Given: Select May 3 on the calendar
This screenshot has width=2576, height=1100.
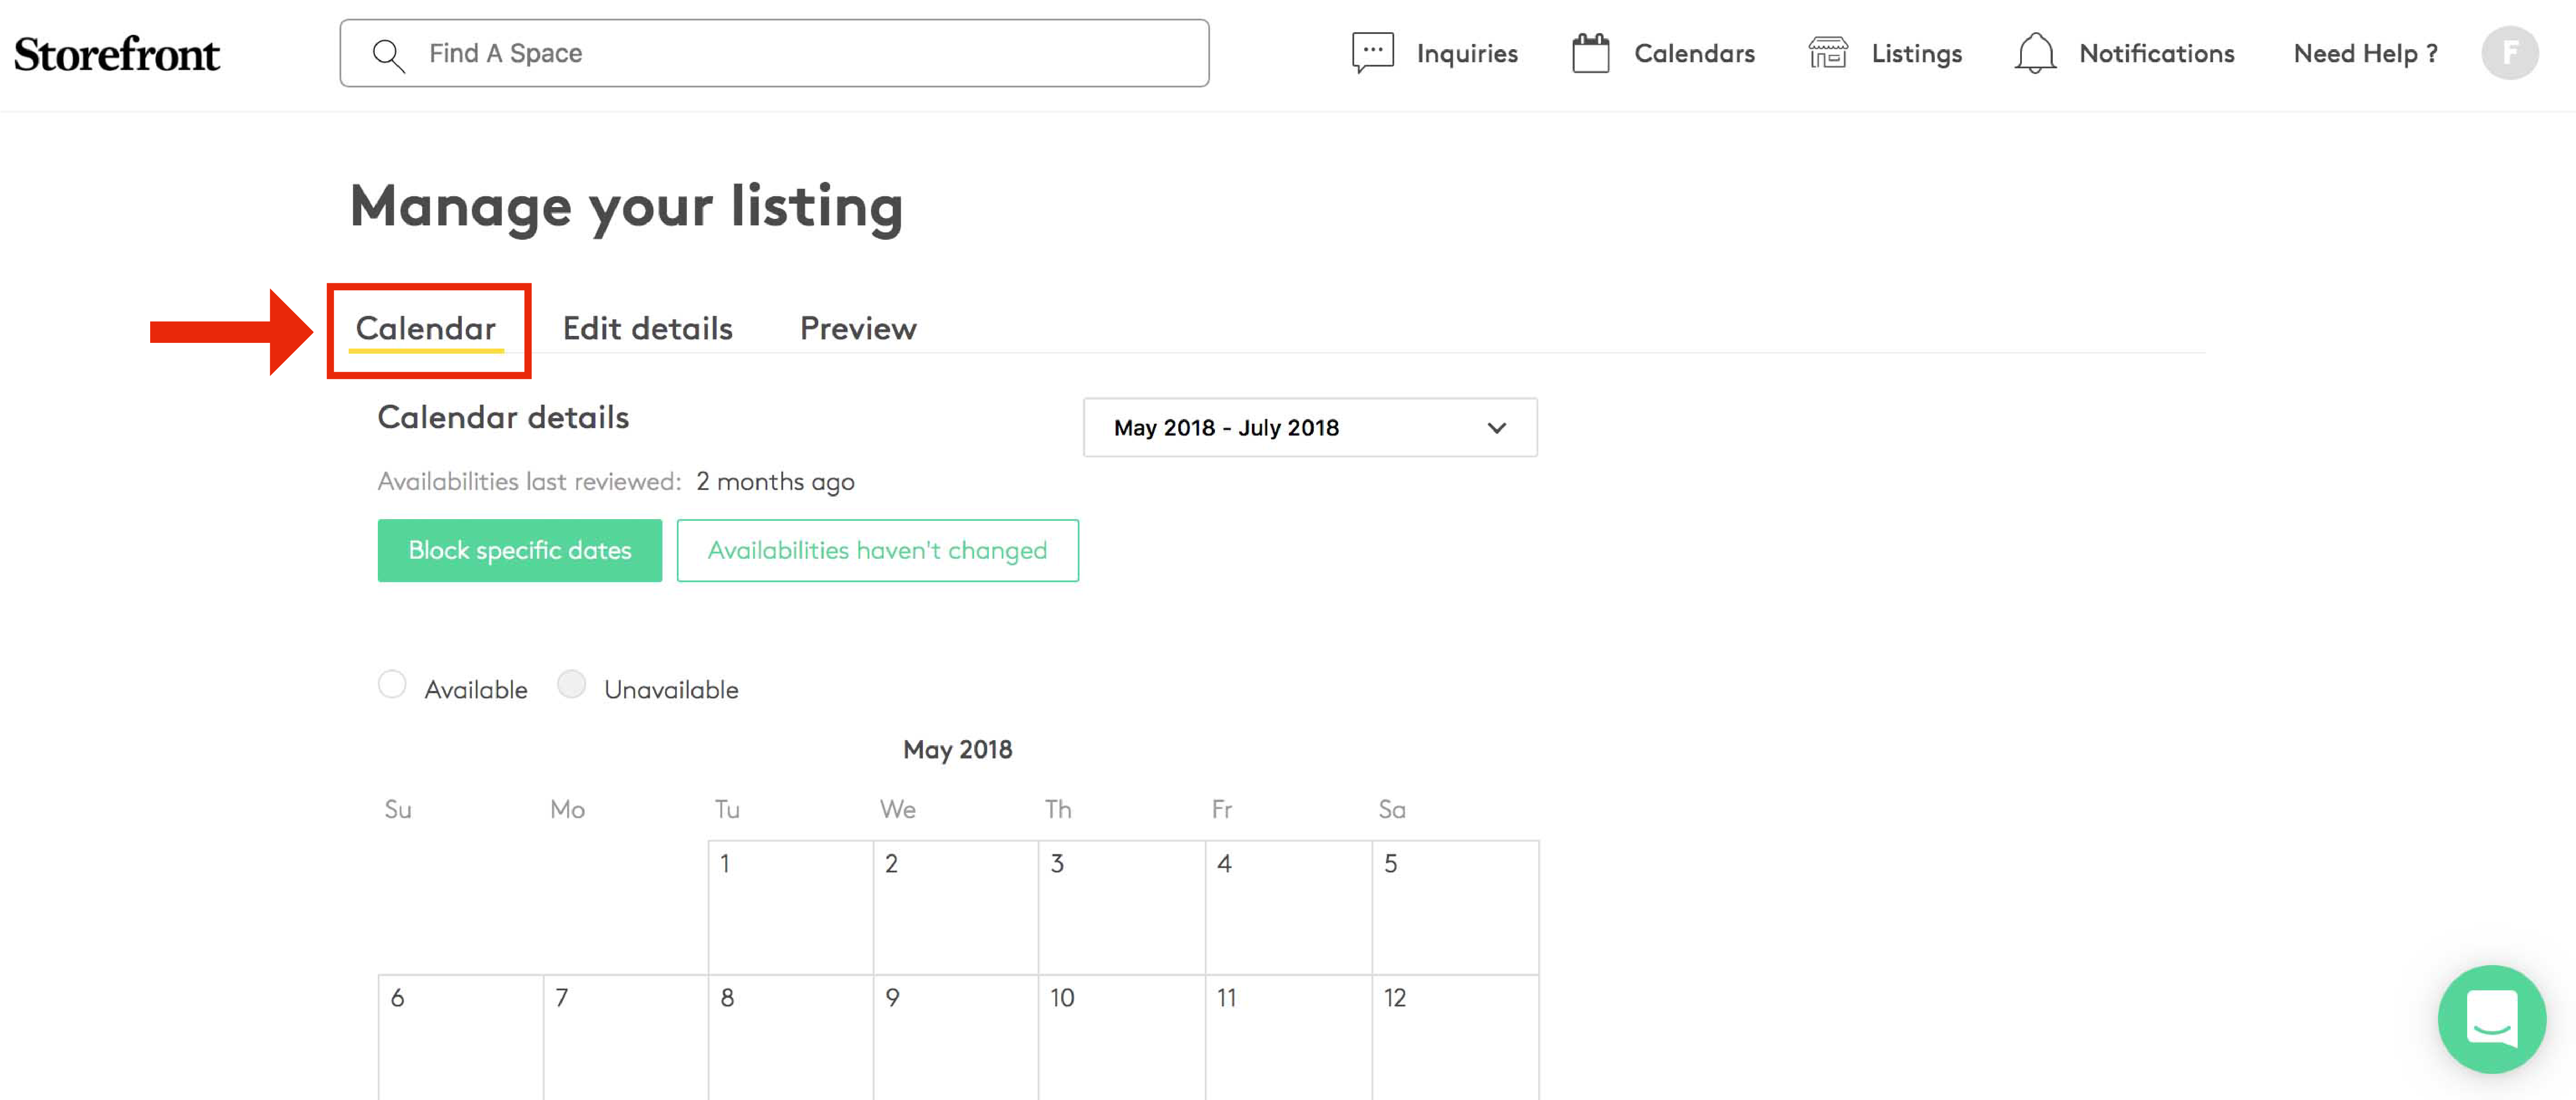Looking at the screenshot, I should click(x=1121, y=906).
